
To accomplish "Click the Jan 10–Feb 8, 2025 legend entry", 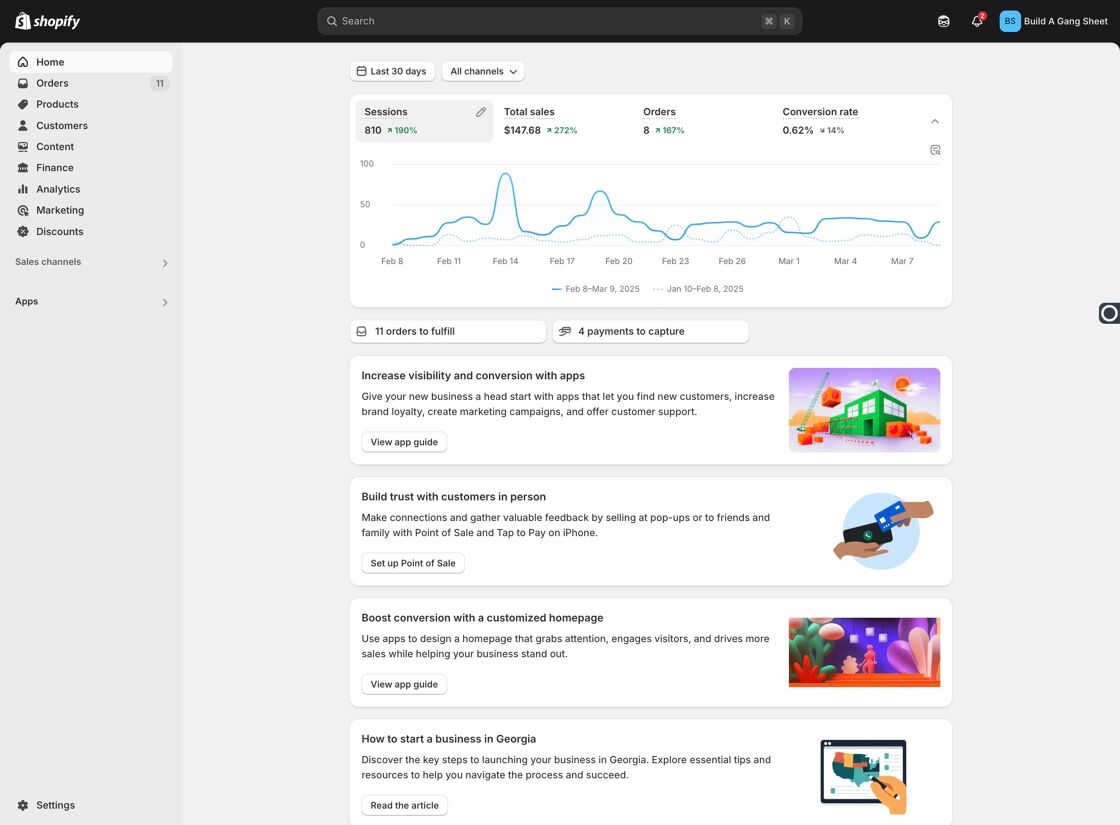I will 699,289.
